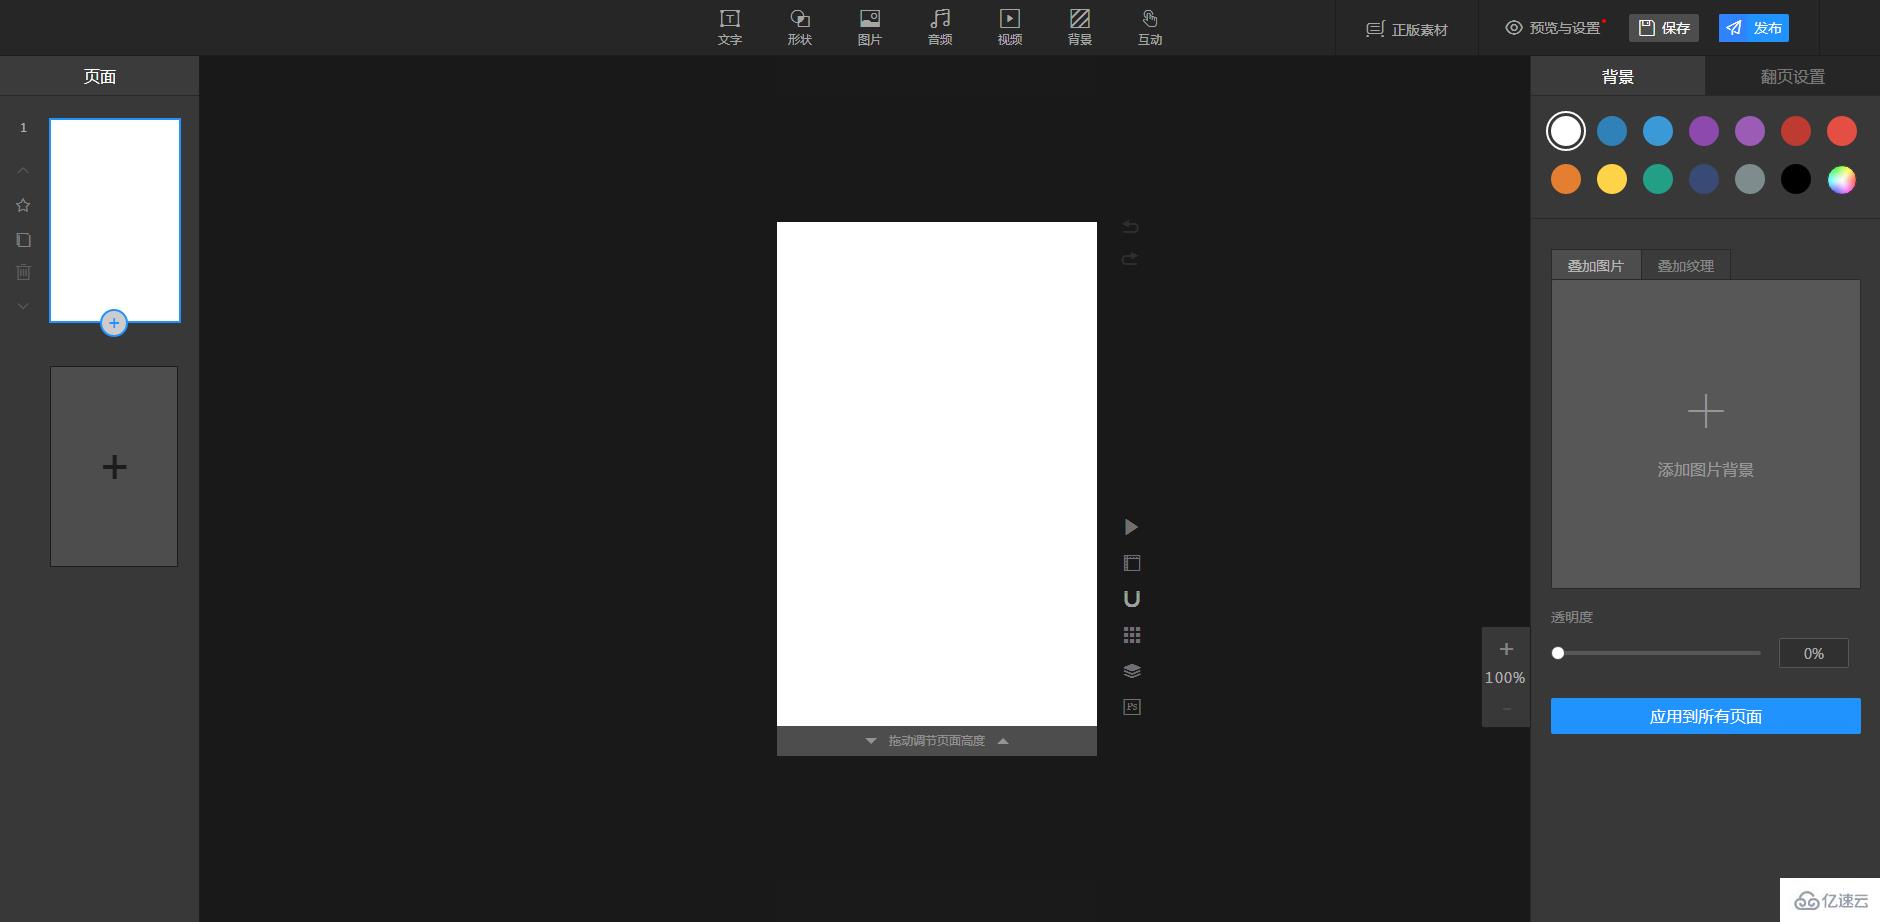1880x922 pixels.
Task: Choose the bright red swatch
Action: [1842, 131]
